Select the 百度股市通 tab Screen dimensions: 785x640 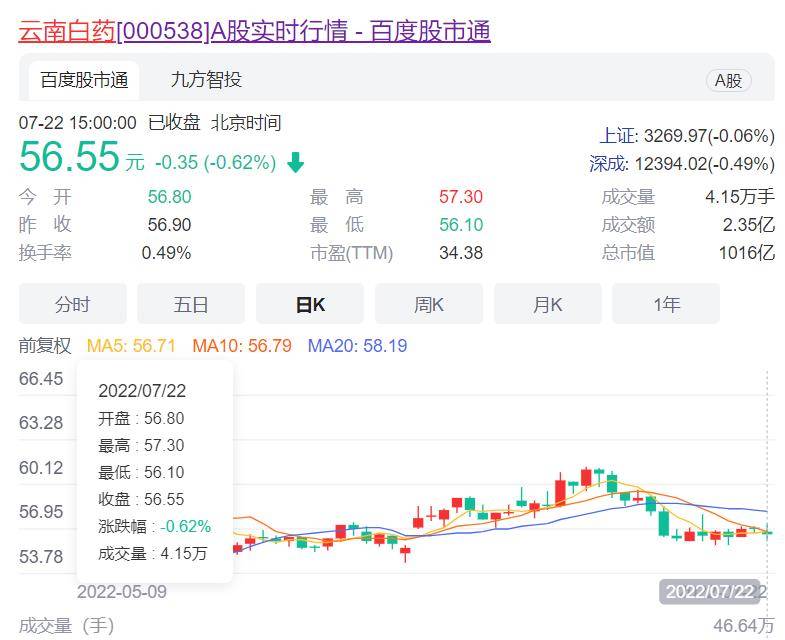(84, 80)
